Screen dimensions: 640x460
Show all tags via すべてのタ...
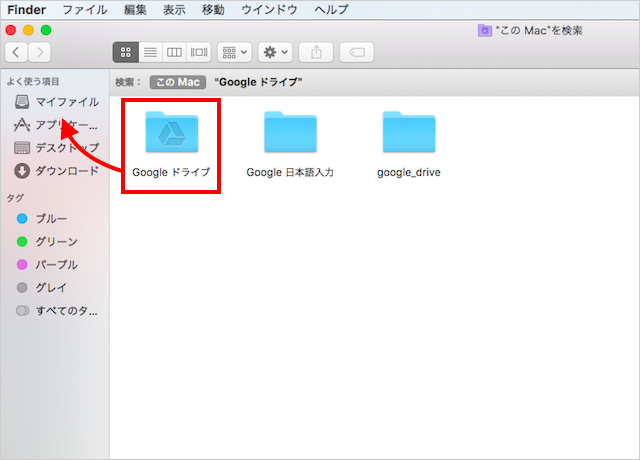56,311
